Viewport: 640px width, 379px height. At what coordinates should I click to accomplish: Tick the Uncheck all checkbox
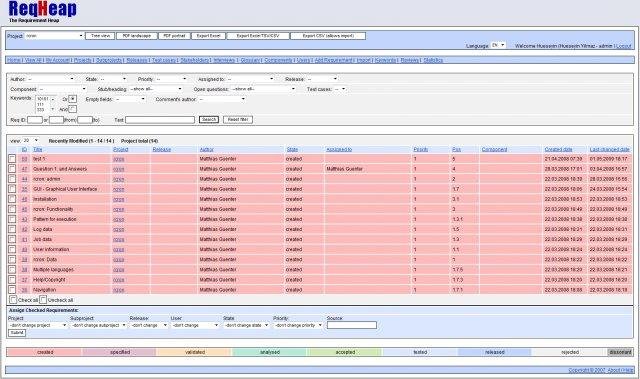[43, 300]
